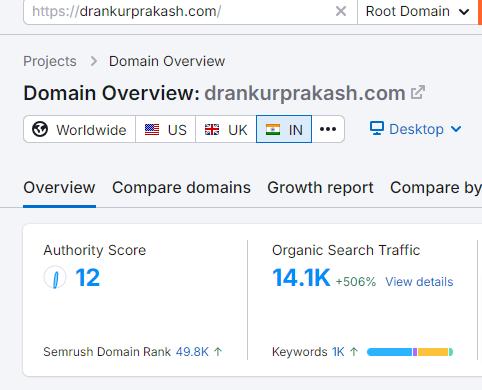Click the breadcrumb chevron after Projects
This screenshot has height=390, width=482.
[x=94, y=61]
